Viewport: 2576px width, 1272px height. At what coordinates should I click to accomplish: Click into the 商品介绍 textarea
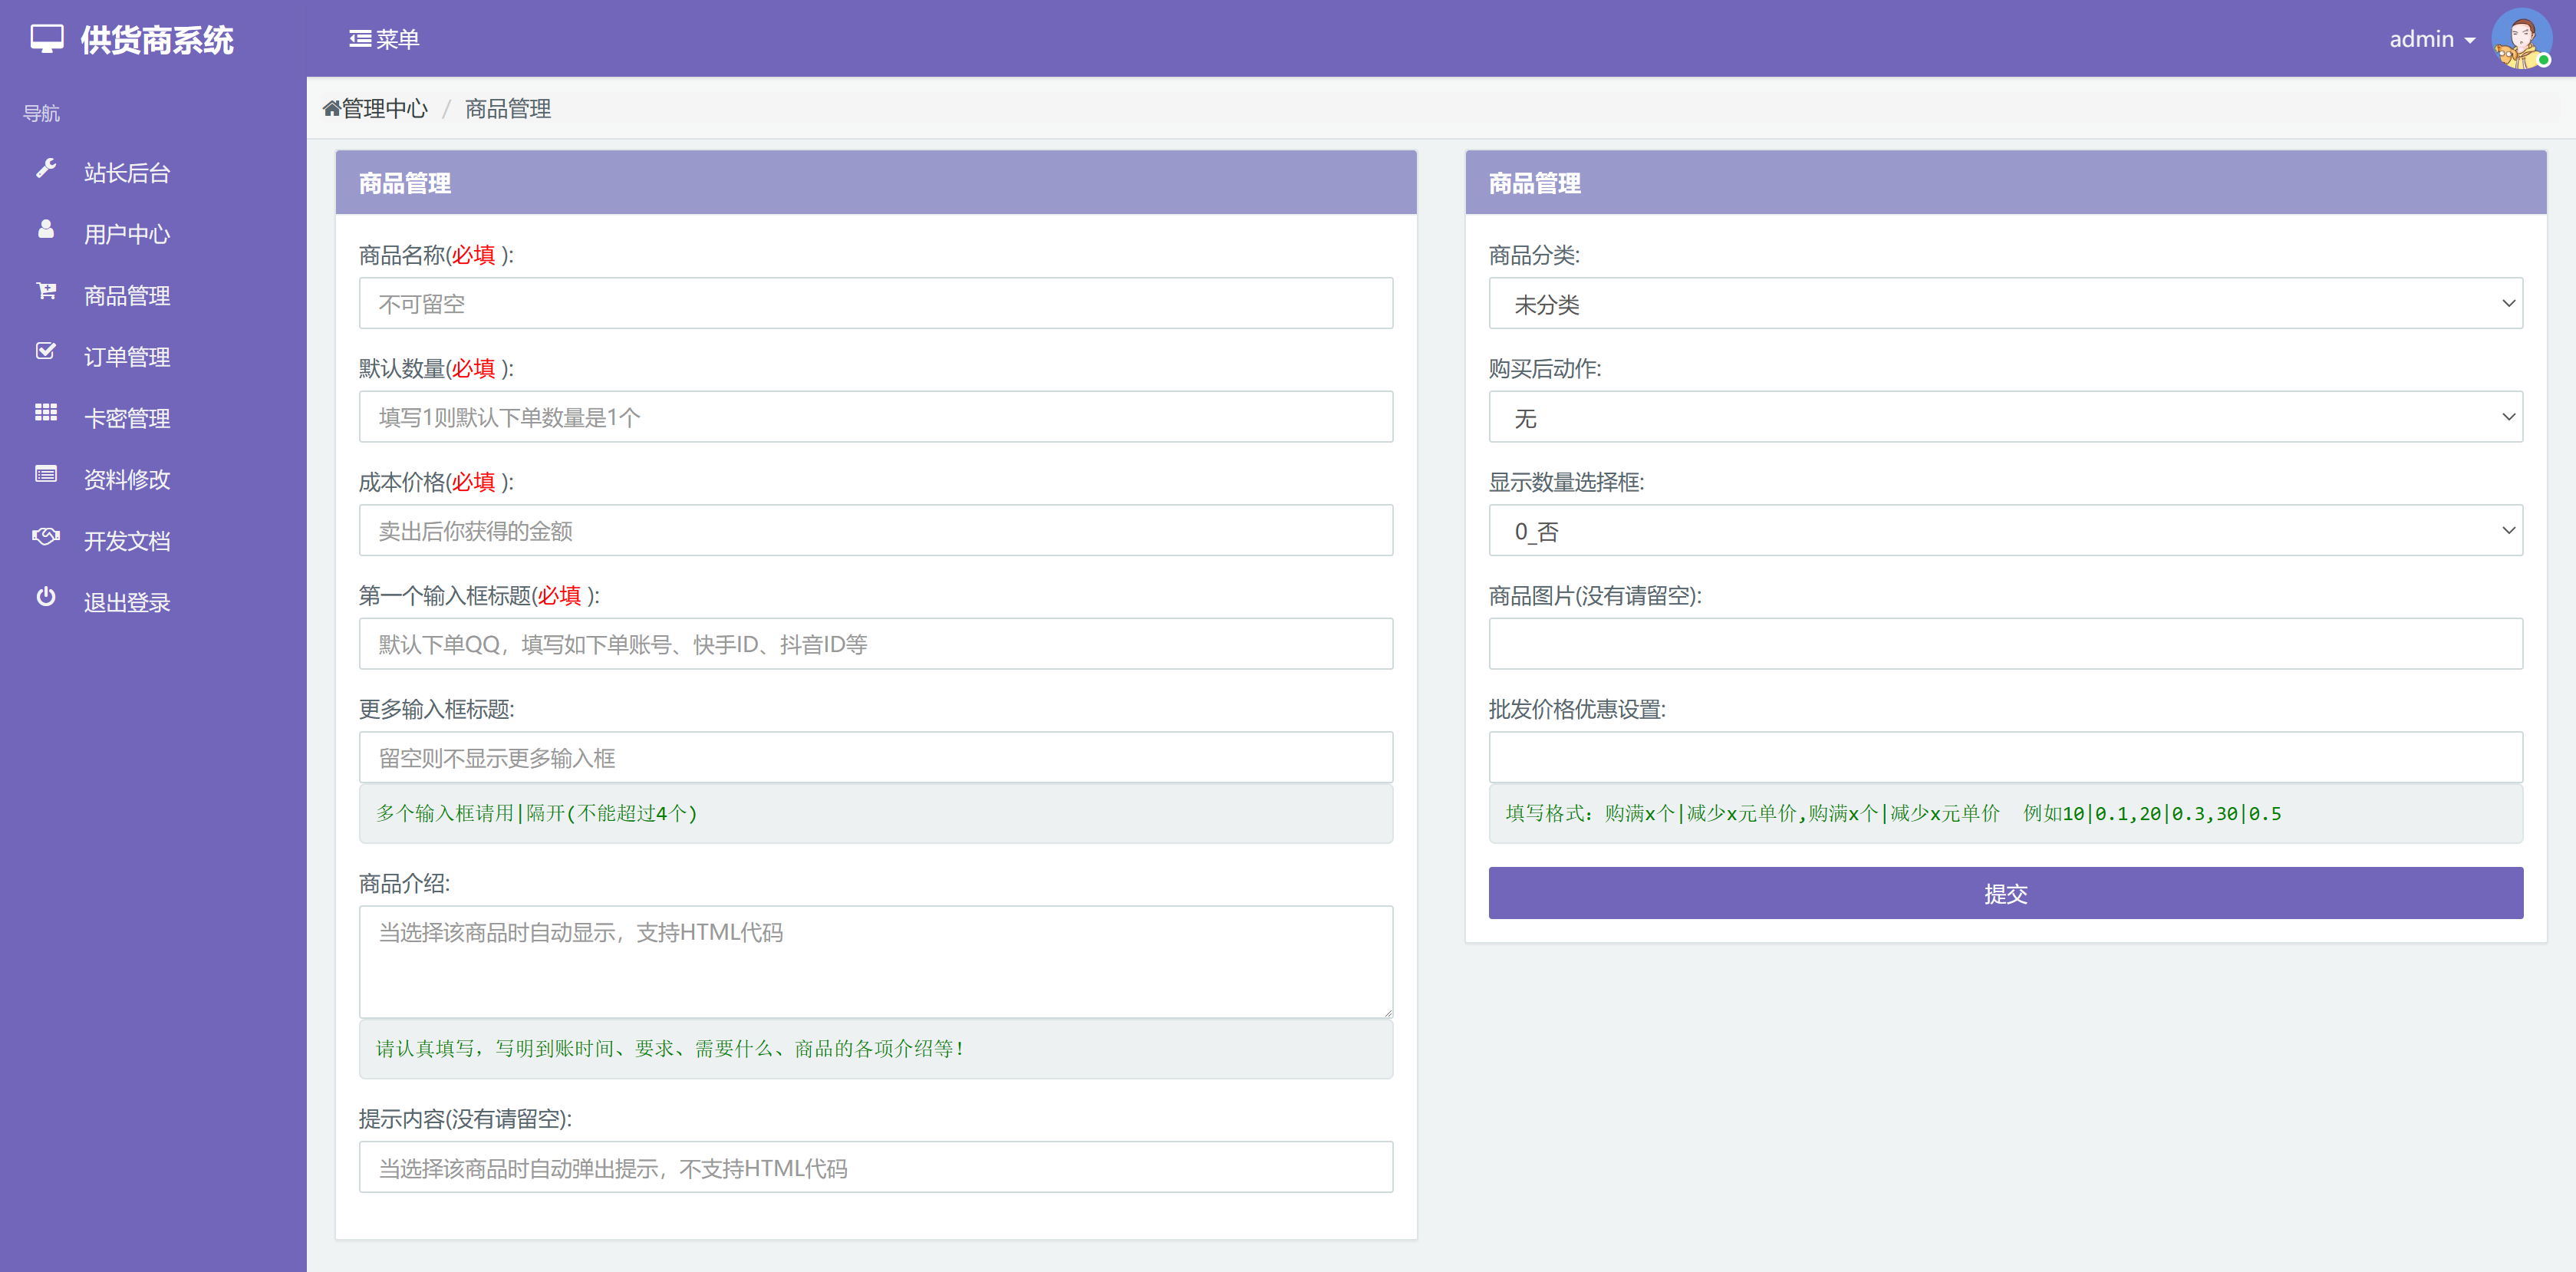click(876, 962)
